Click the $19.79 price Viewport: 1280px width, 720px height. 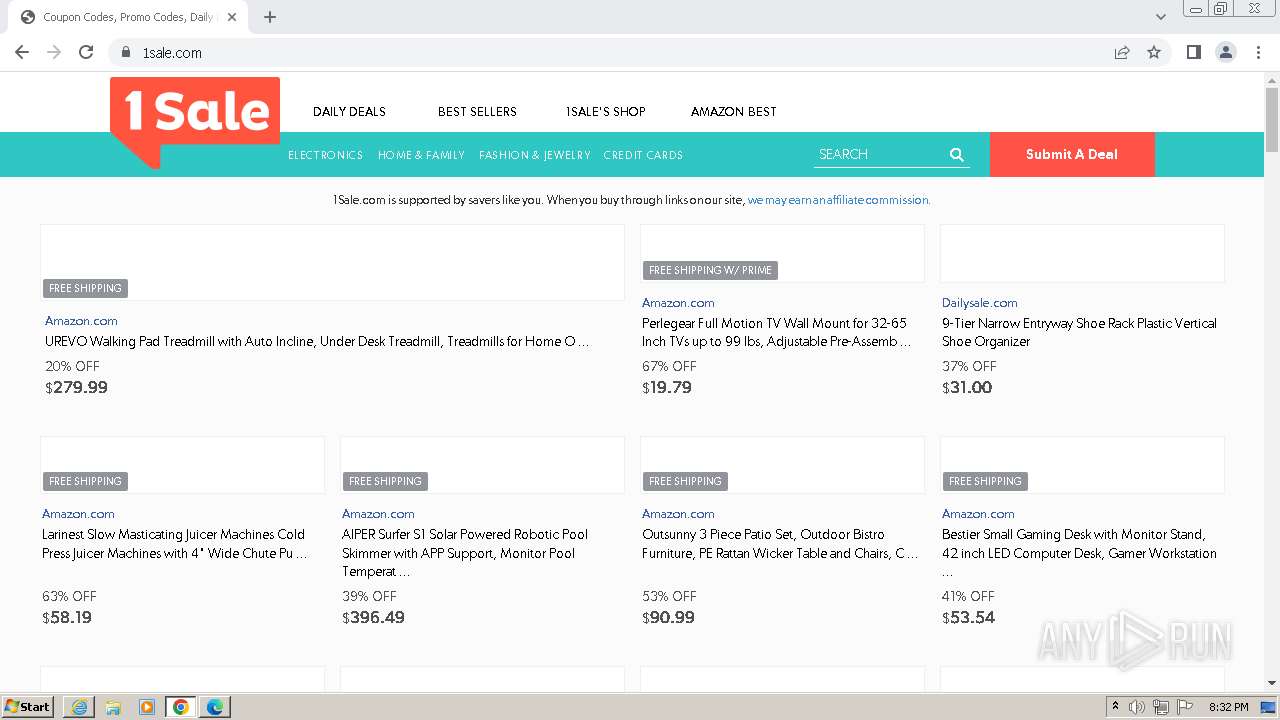(x=667, y=388)
